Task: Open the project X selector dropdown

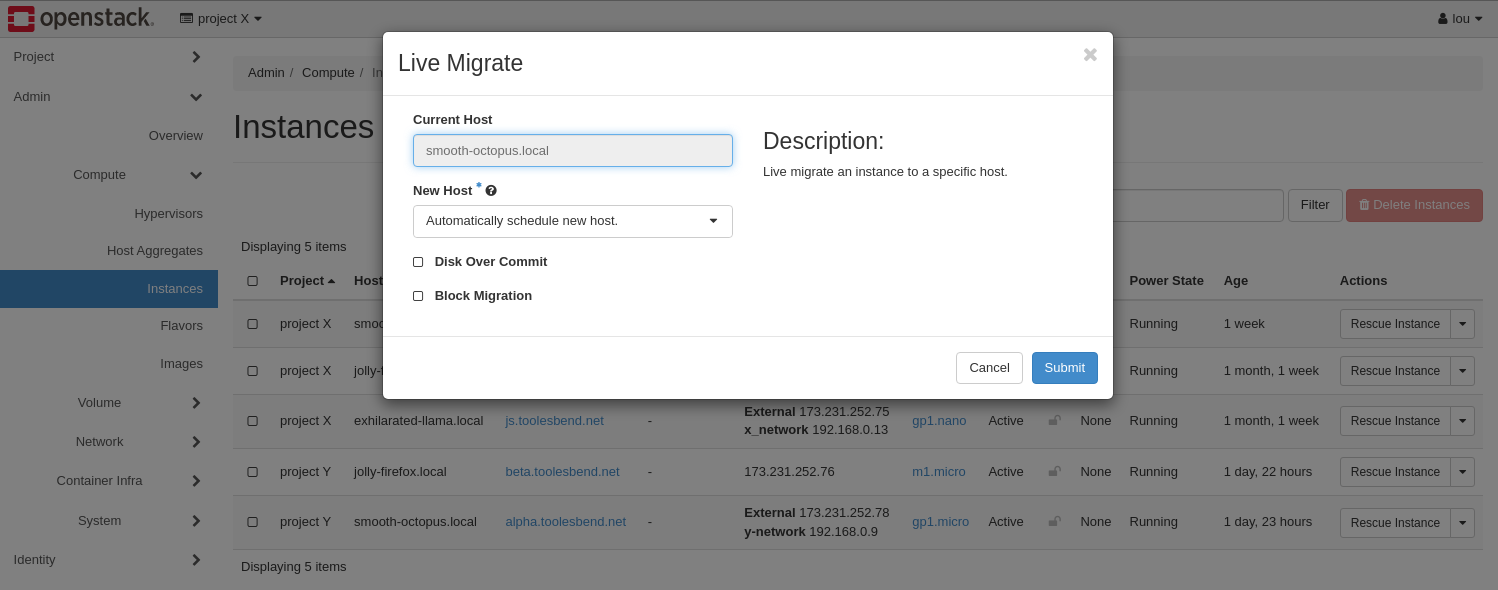Action: point(221,18)
